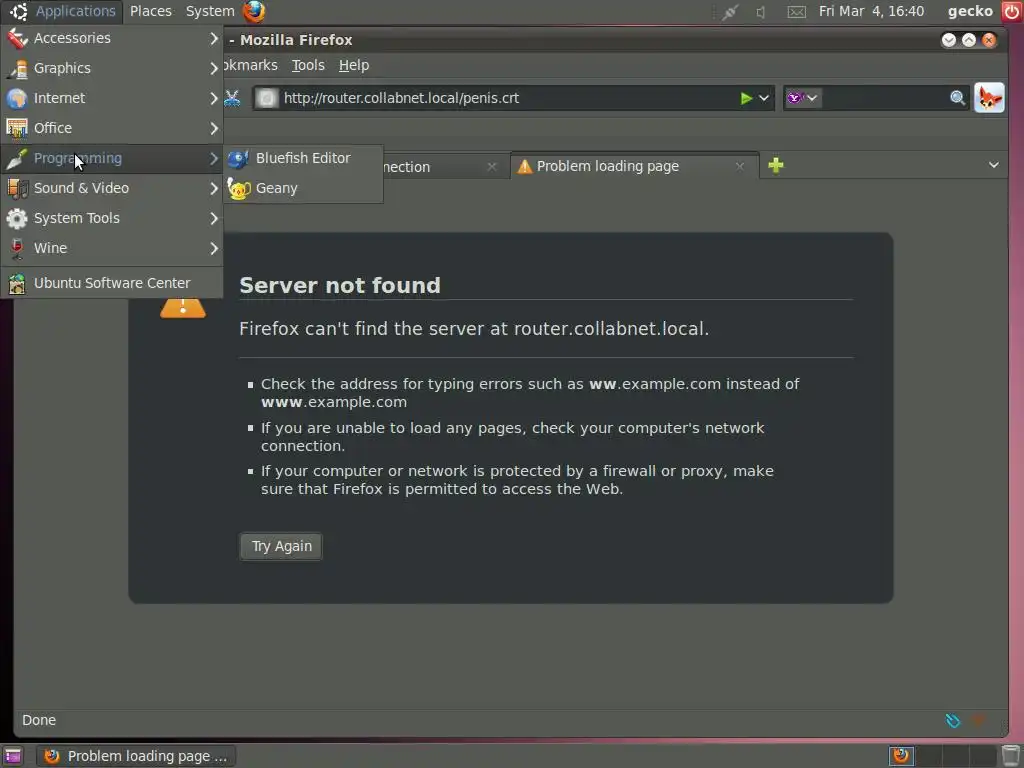Click the mail envelope indicator icon
1024x768 pixels.
(x=796, y=11)
